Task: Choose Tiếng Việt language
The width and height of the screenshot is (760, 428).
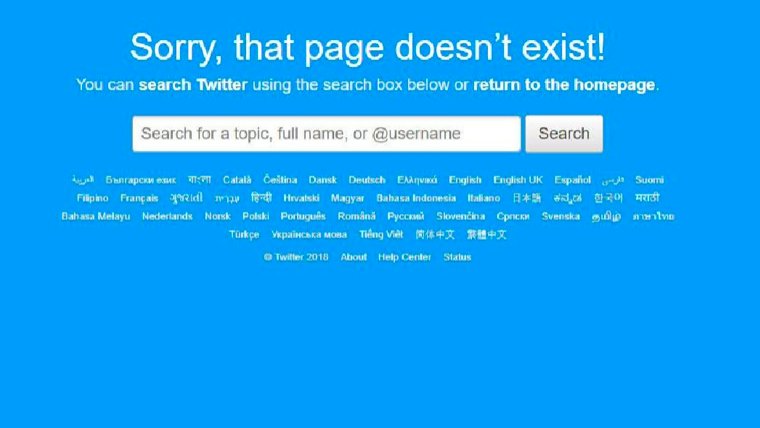Action: coord(381,235)
